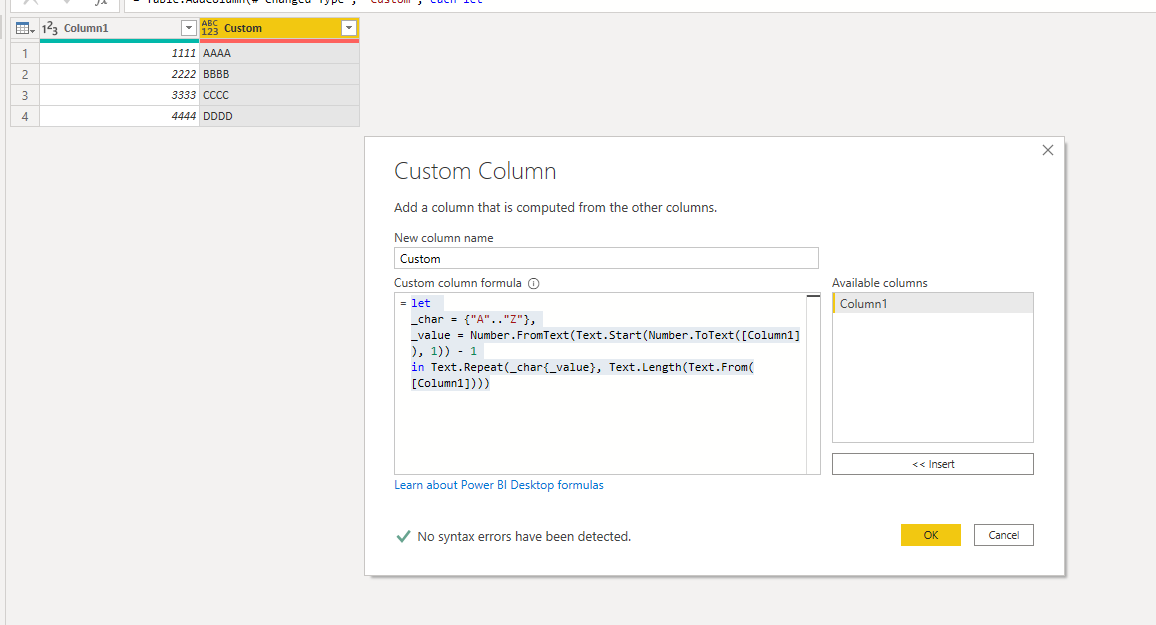Click green checkmark syntax status icon
The height and width of the screenshot is (625, 1156).
coord(403,537)
